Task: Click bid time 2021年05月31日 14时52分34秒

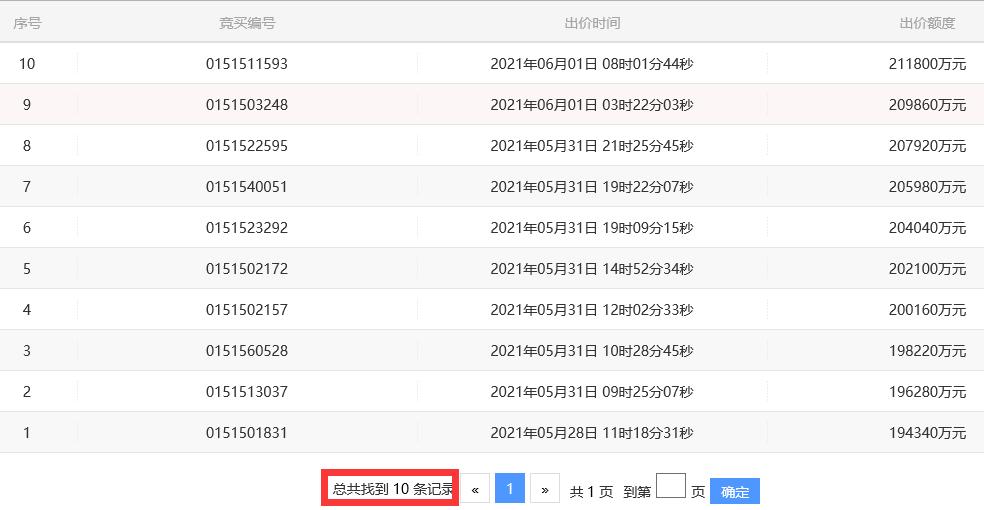Action: (592, 268)
